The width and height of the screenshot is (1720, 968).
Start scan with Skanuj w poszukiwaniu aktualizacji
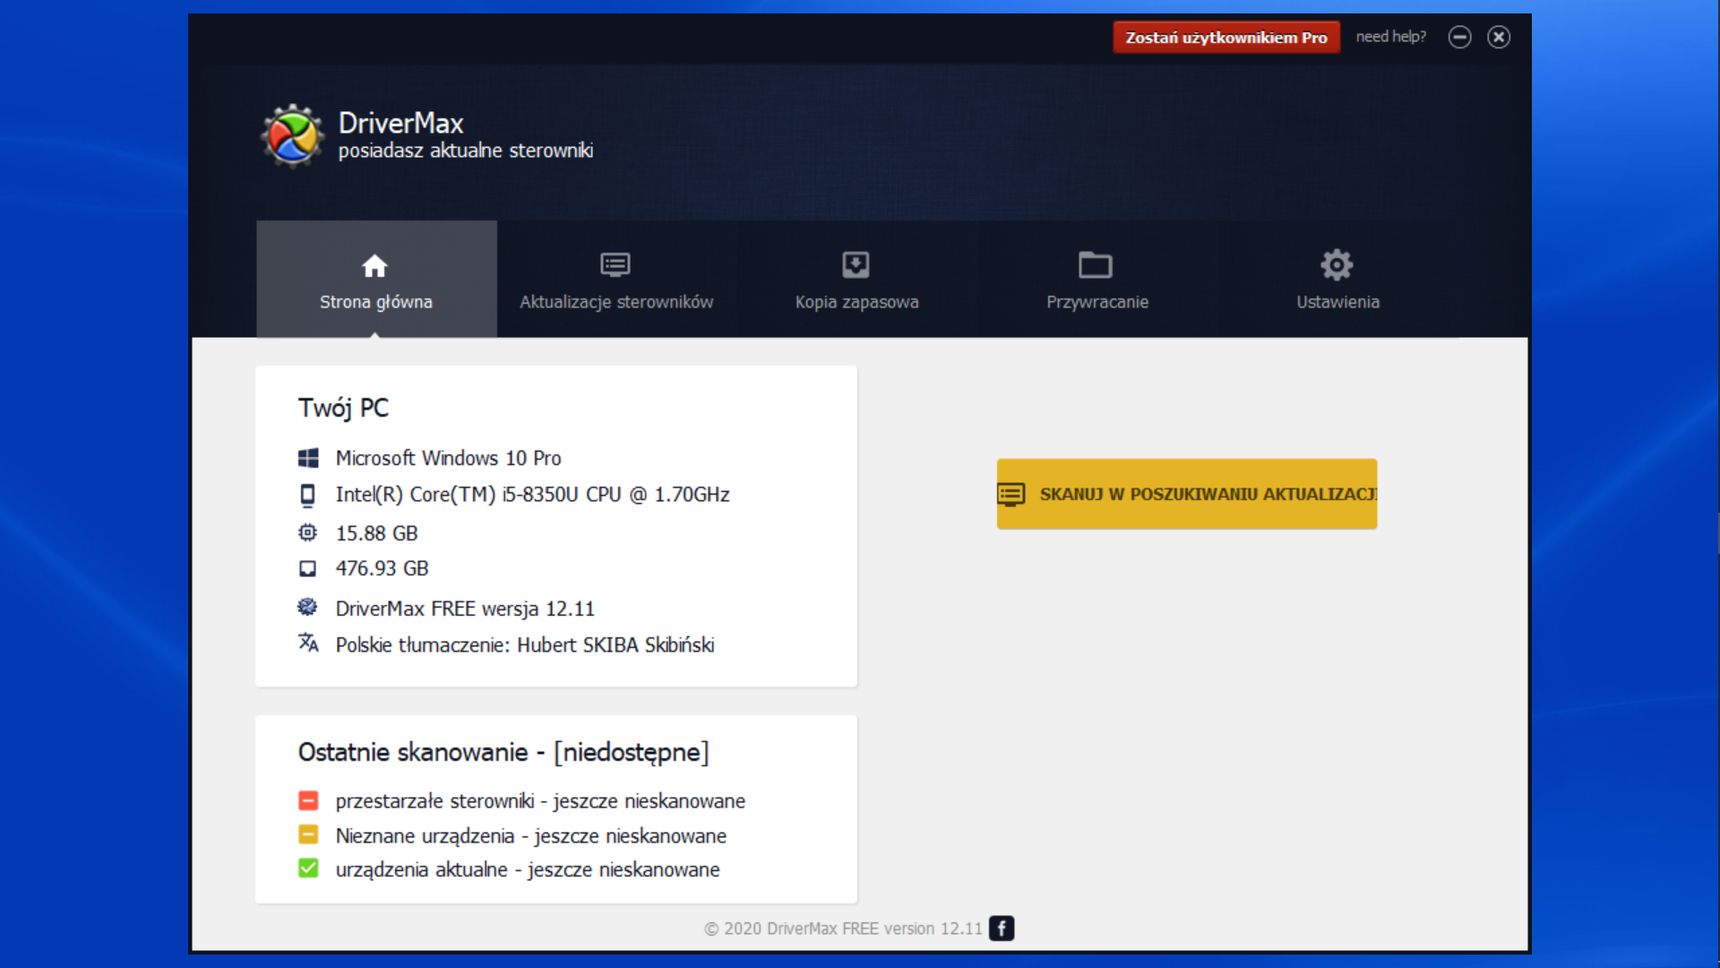(1187, 494)
